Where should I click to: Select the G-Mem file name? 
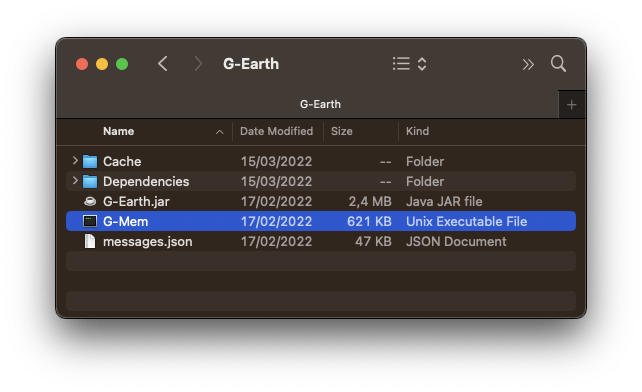point(125,222)
